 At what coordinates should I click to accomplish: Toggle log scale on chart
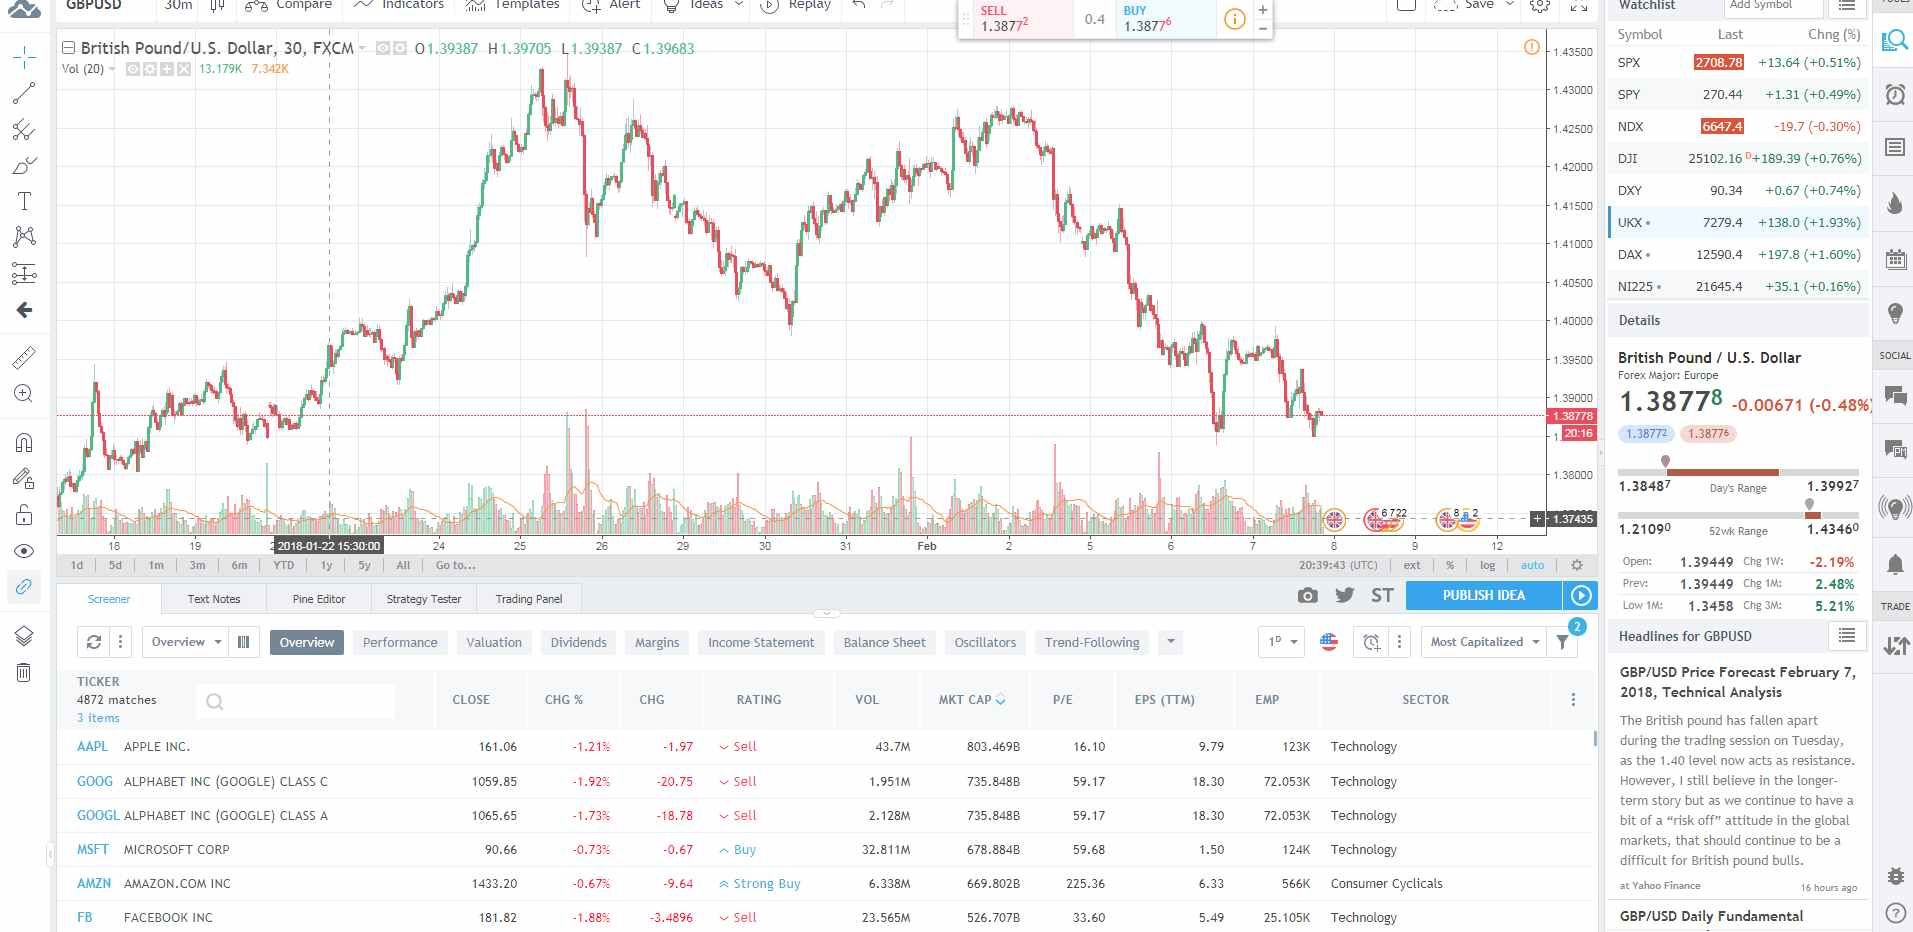point(1488,565)
